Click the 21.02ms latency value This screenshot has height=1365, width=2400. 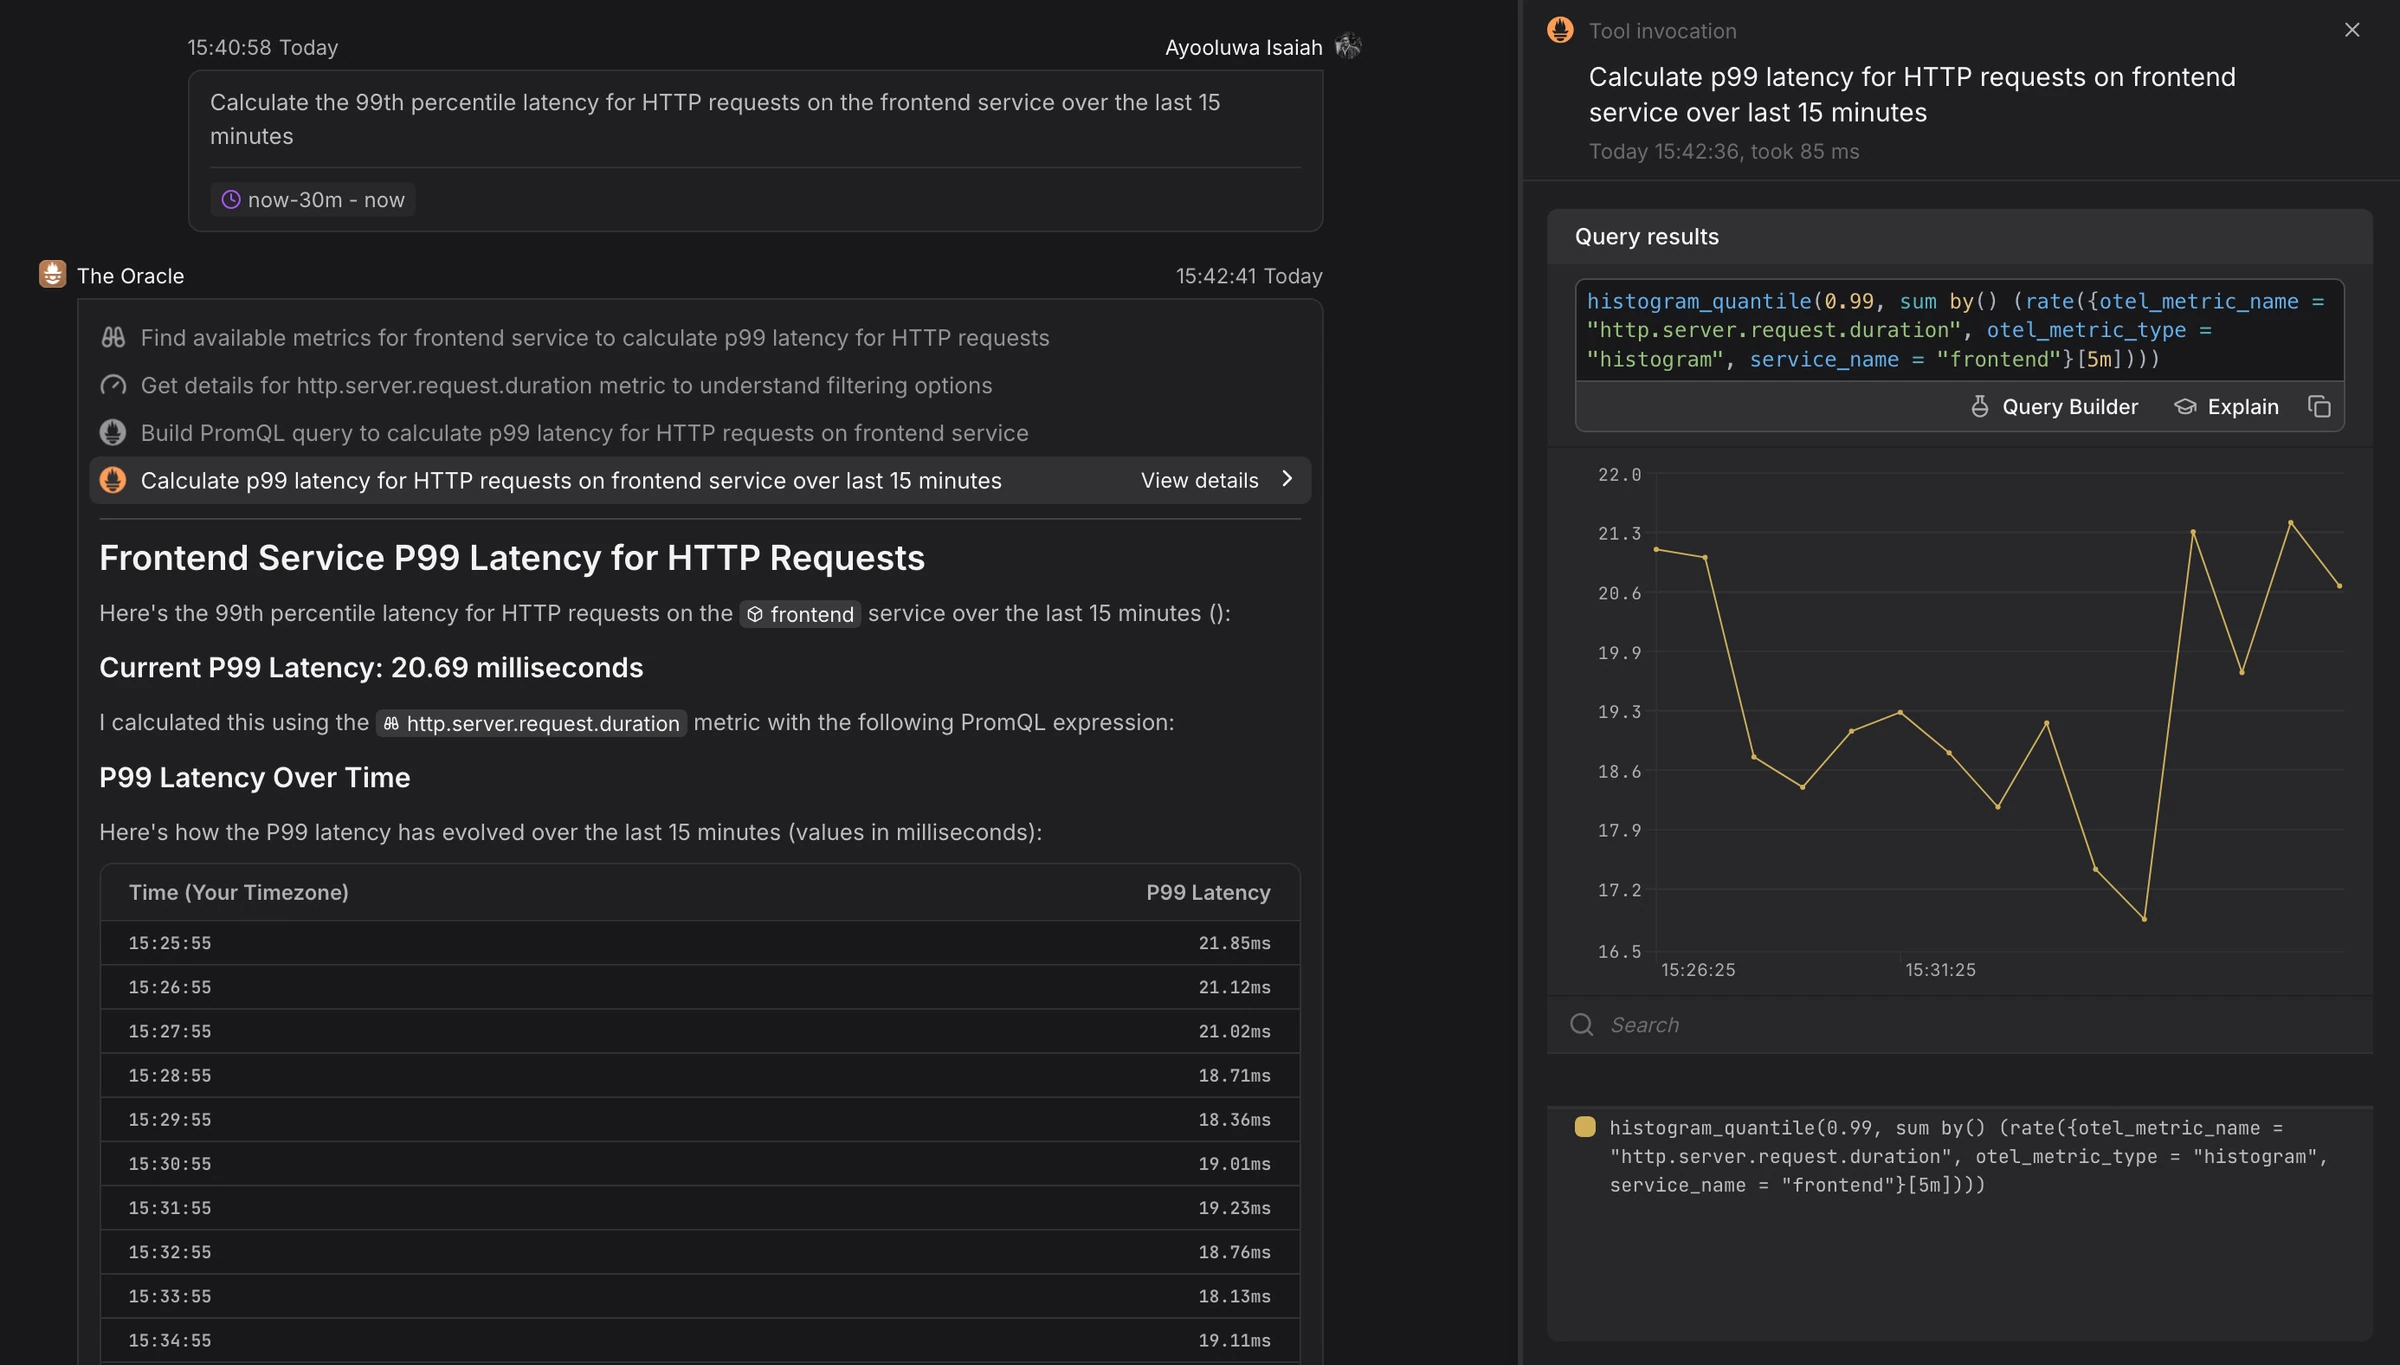[x=1234, y=1031]
